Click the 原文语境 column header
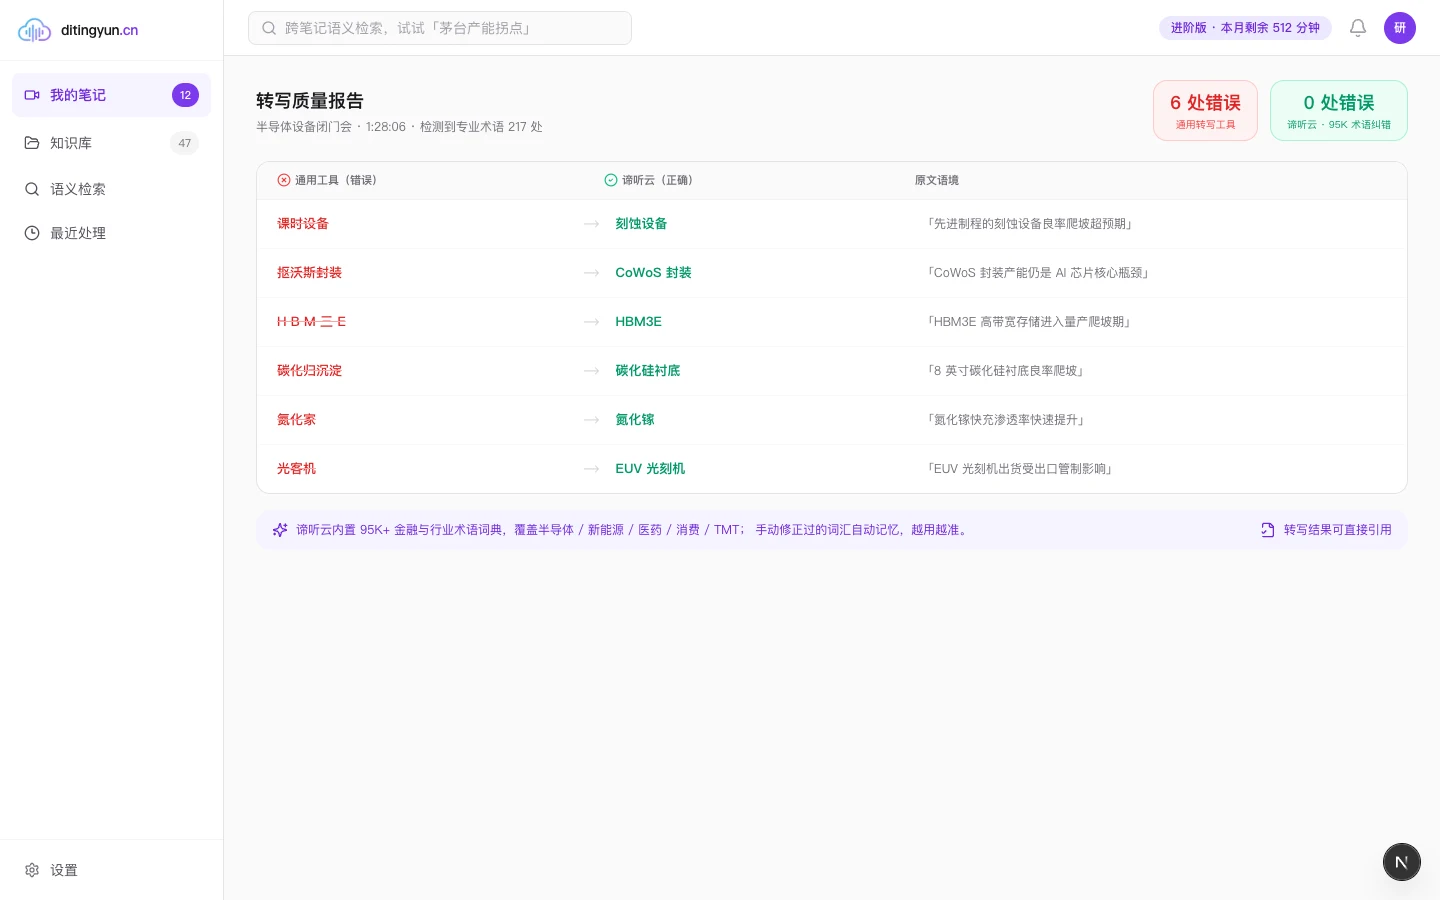1440x900 pixels. [937, 180]
